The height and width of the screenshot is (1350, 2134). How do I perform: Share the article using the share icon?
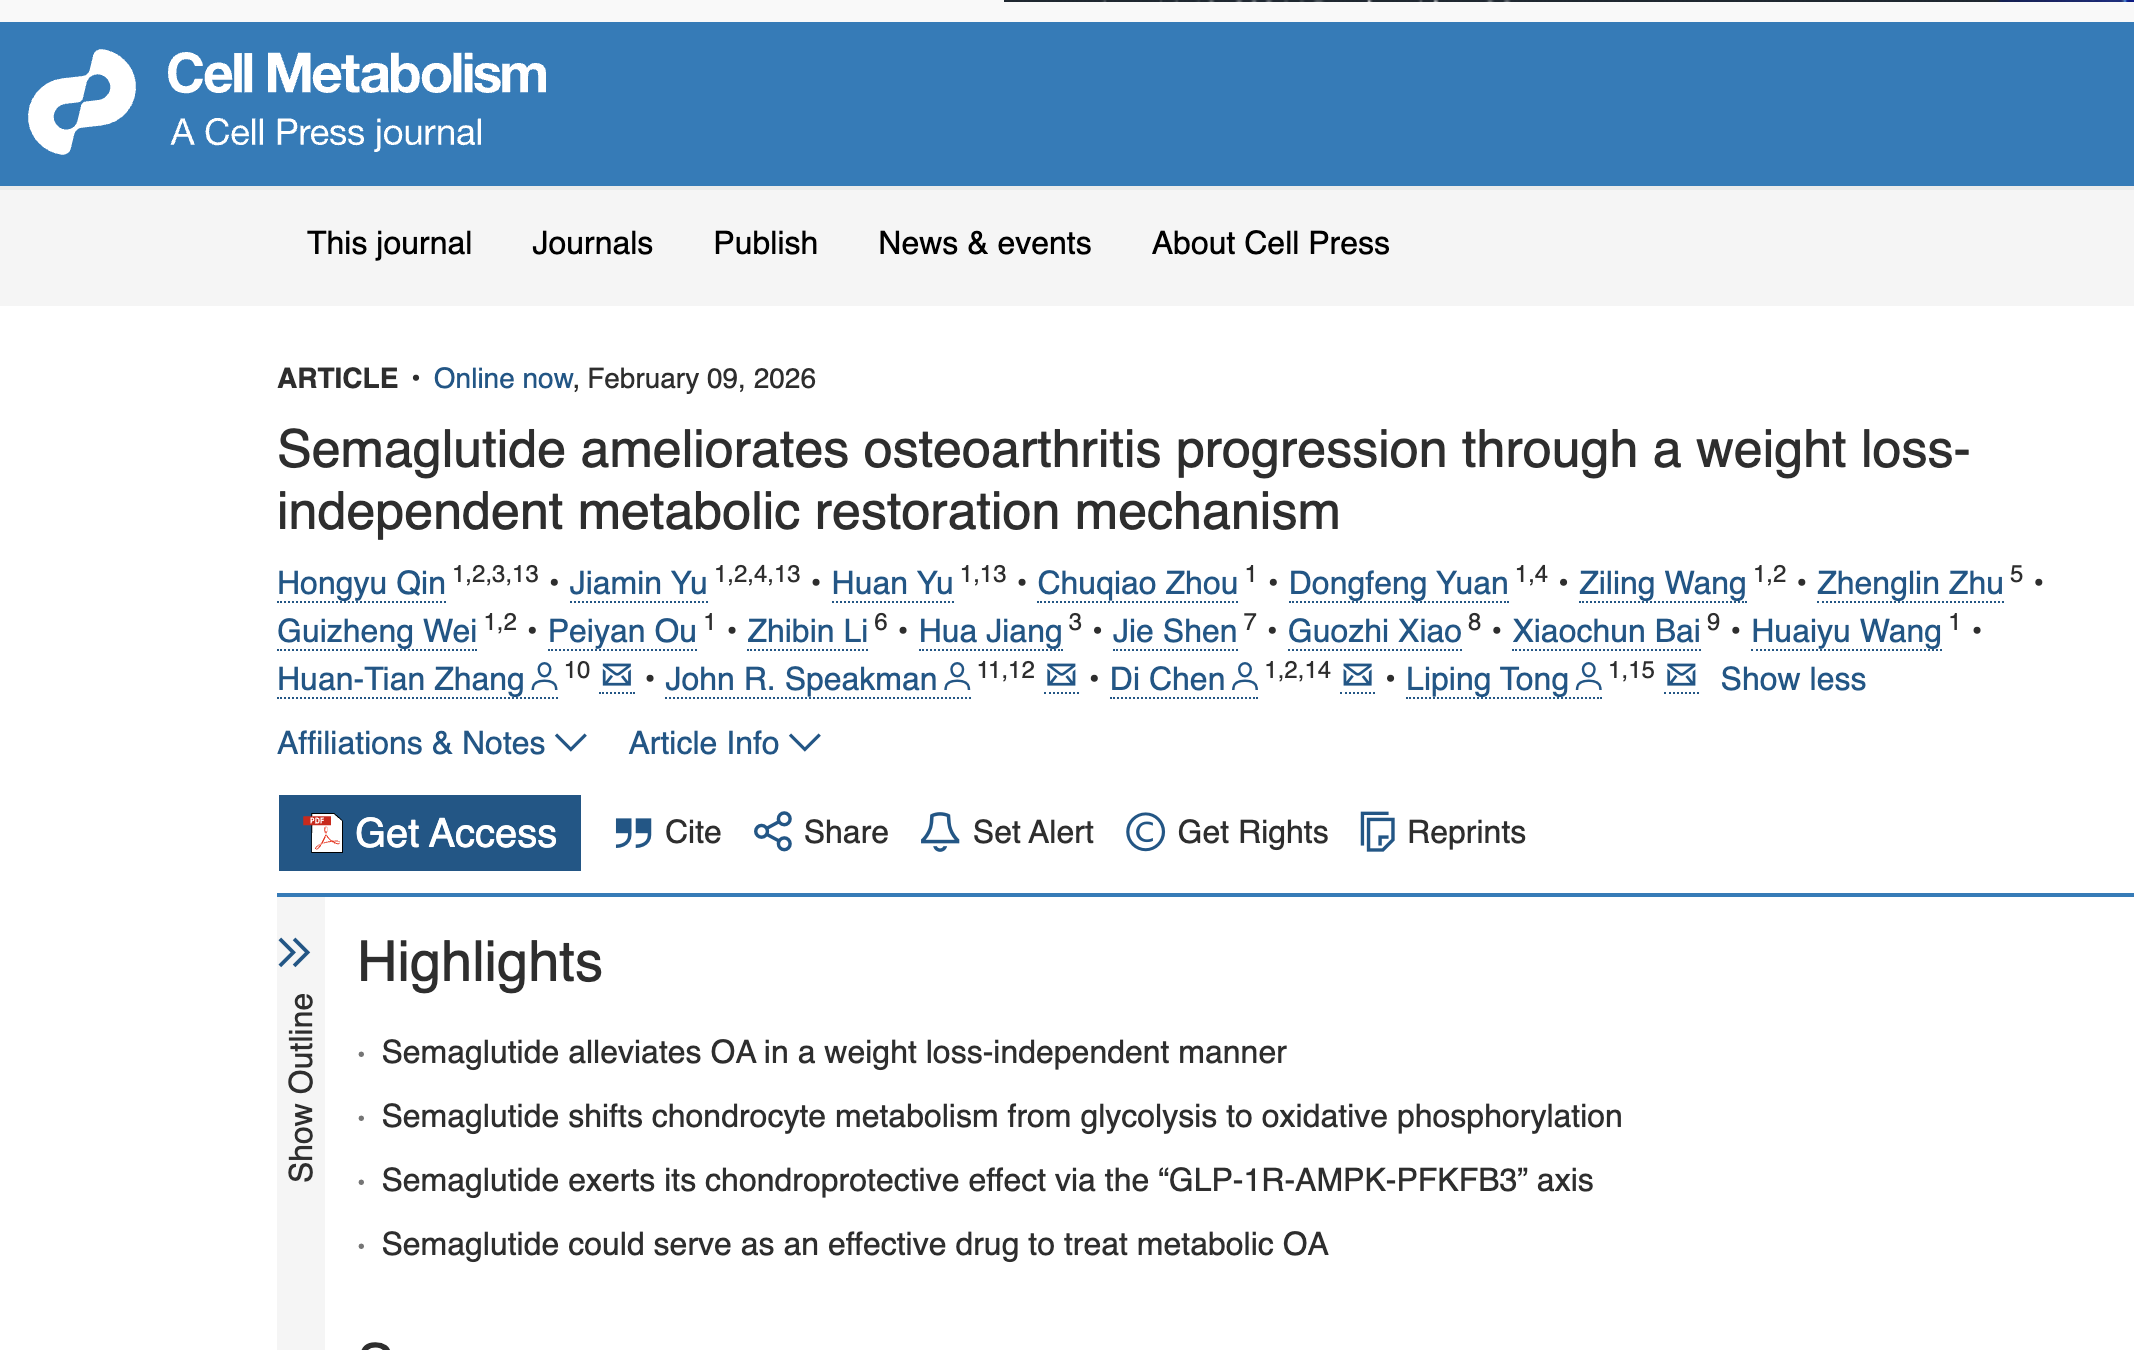pyautogui.click(x=773, y=832)
